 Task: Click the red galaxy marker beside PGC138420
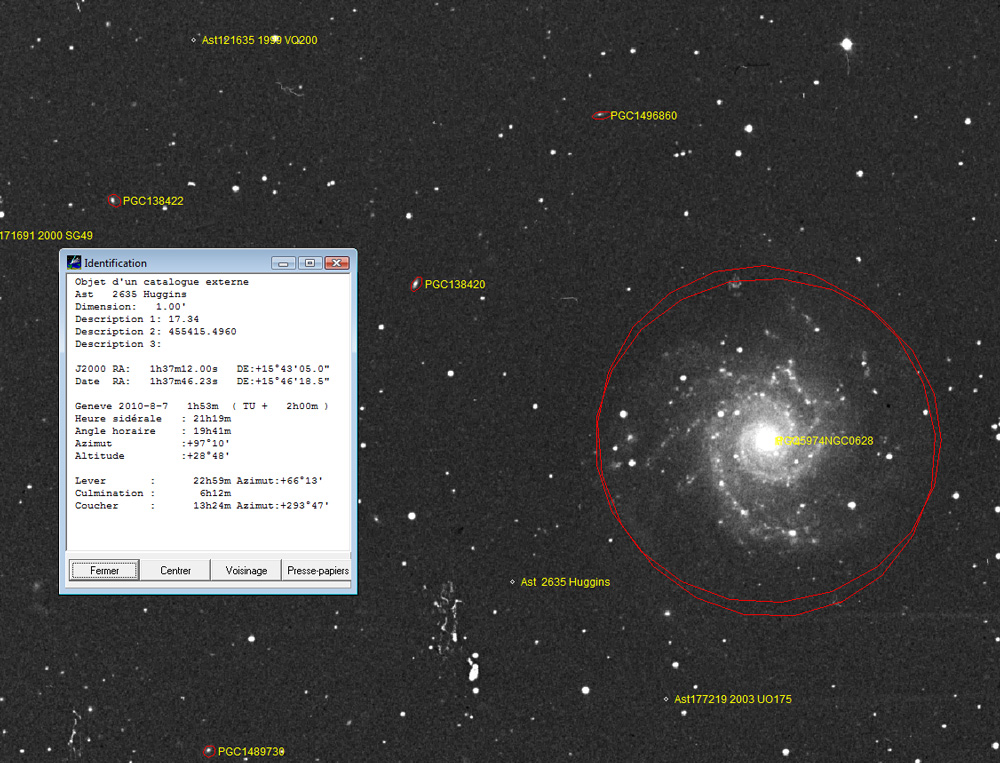click(x=414, y=283)
